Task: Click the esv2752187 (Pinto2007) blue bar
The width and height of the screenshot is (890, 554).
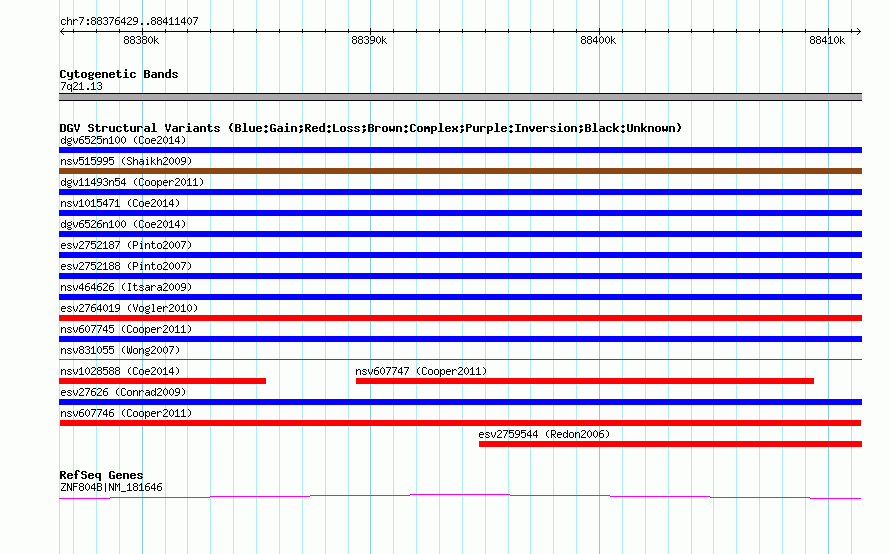Action: [460, 255]
